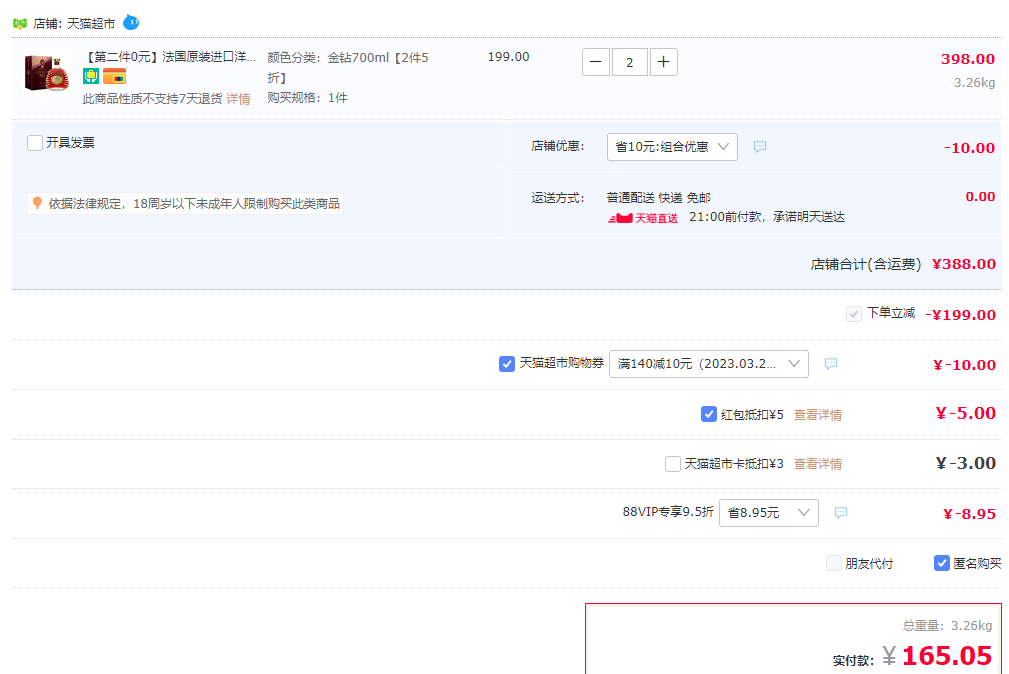Tick the 开具发票 checkbox
This screenshot has width=1009, height=674.
[x=35, y=142]
